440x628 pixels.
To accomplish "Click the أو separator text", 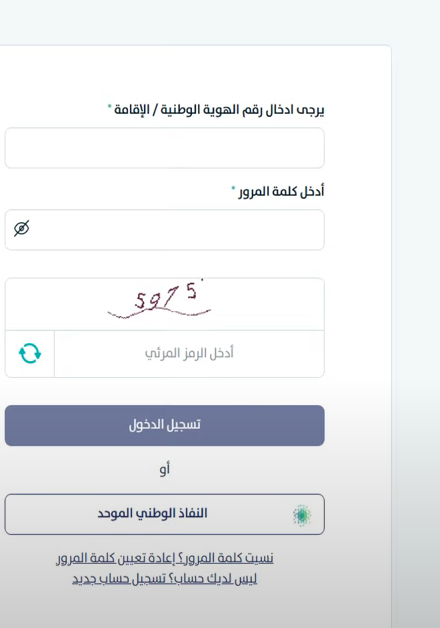I will [165, 468].
